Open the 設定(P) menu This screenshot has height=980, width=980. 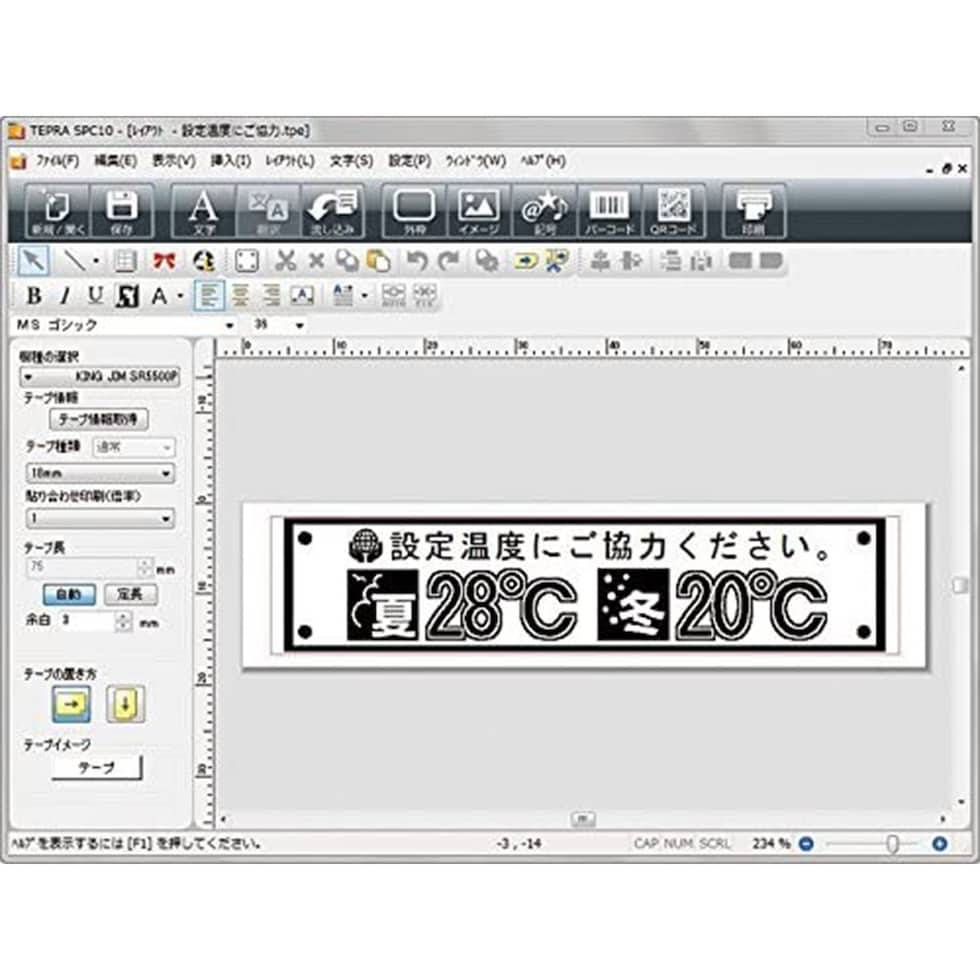[x=409, y=160]
